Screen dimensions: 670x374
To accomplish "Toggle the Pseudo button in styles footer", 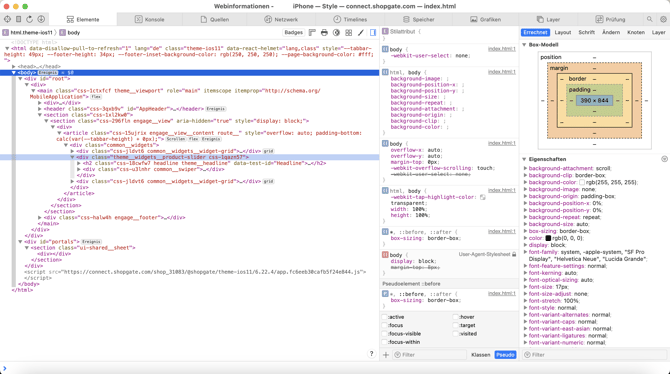I will [x=505, y=355].
